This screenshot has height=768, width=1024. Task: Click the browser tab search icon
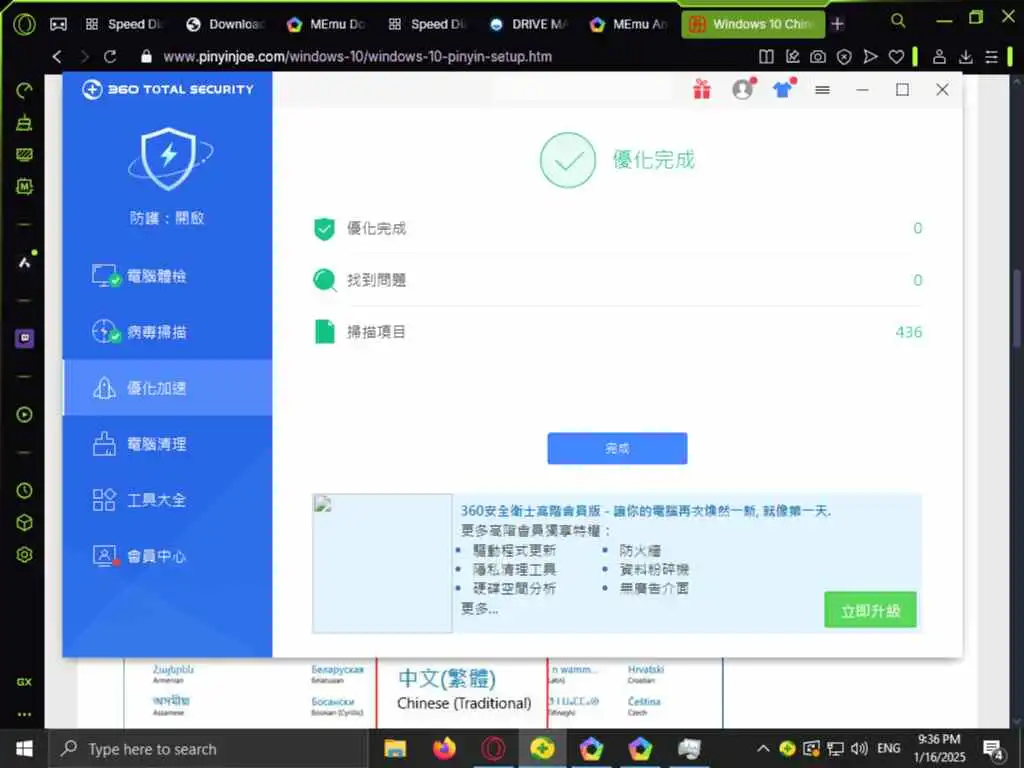coord(899,21)
